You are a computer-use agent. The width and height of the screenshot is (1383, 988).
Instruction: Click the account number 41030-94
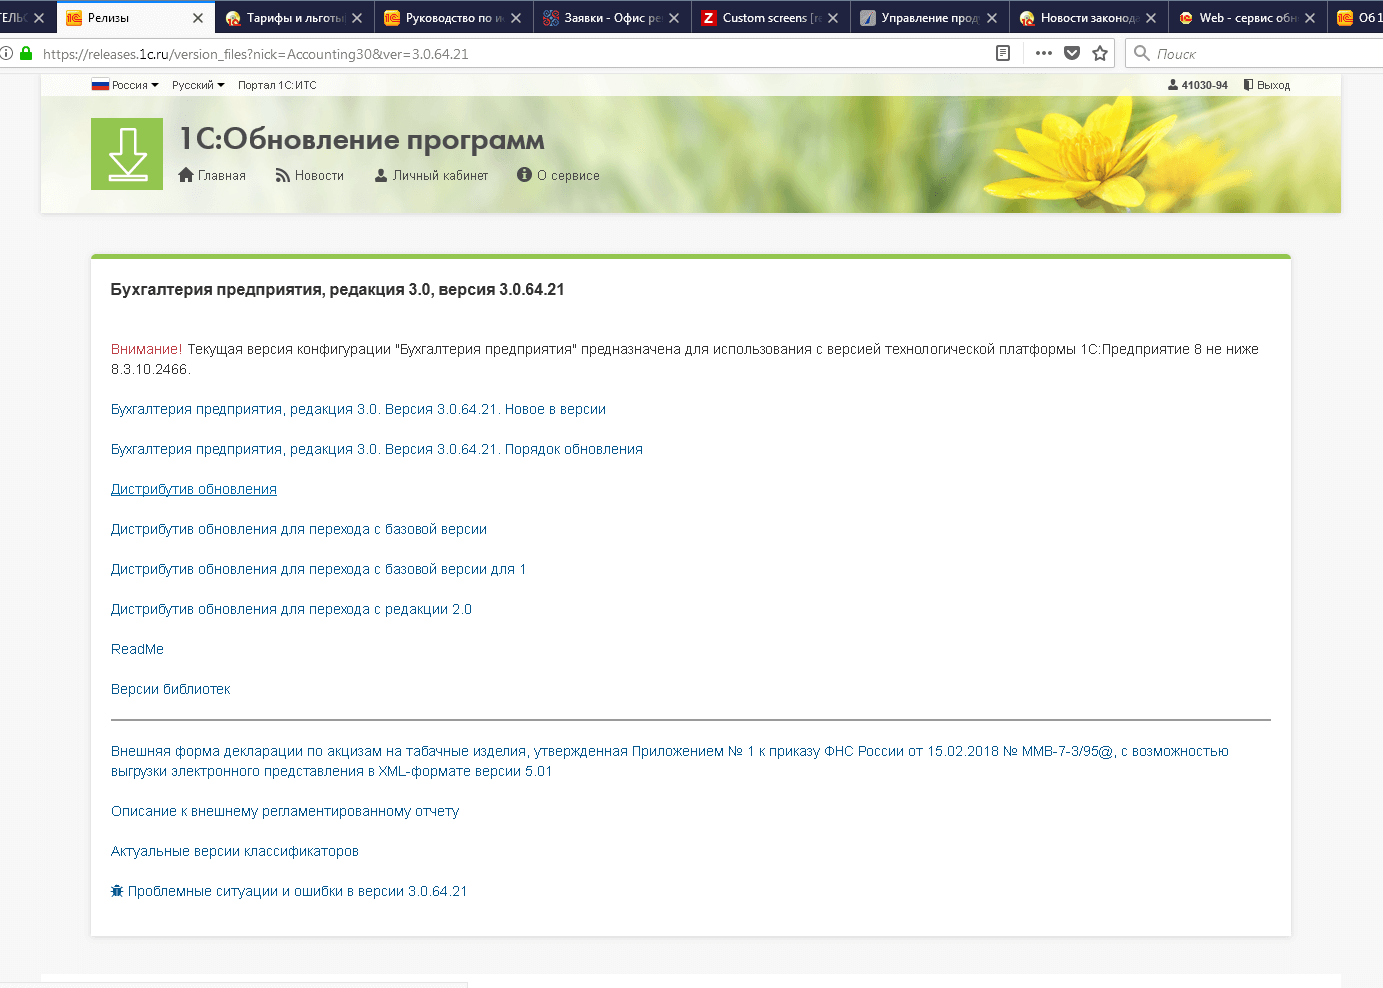point(1204,85)
